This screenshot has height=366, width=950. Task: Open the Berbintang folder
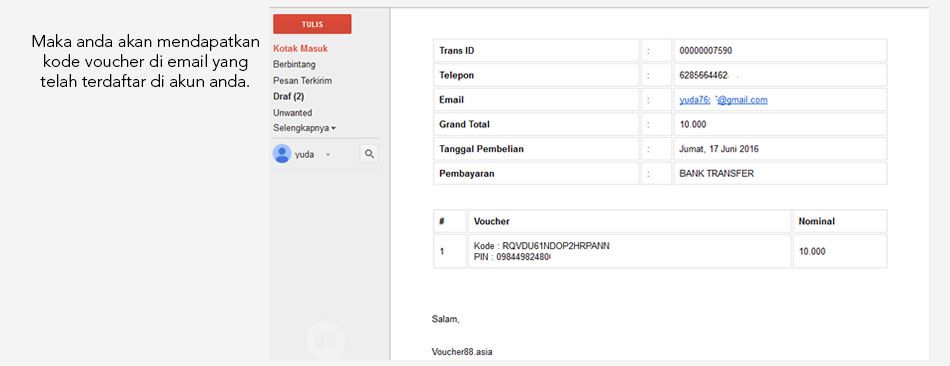[294, 64]
